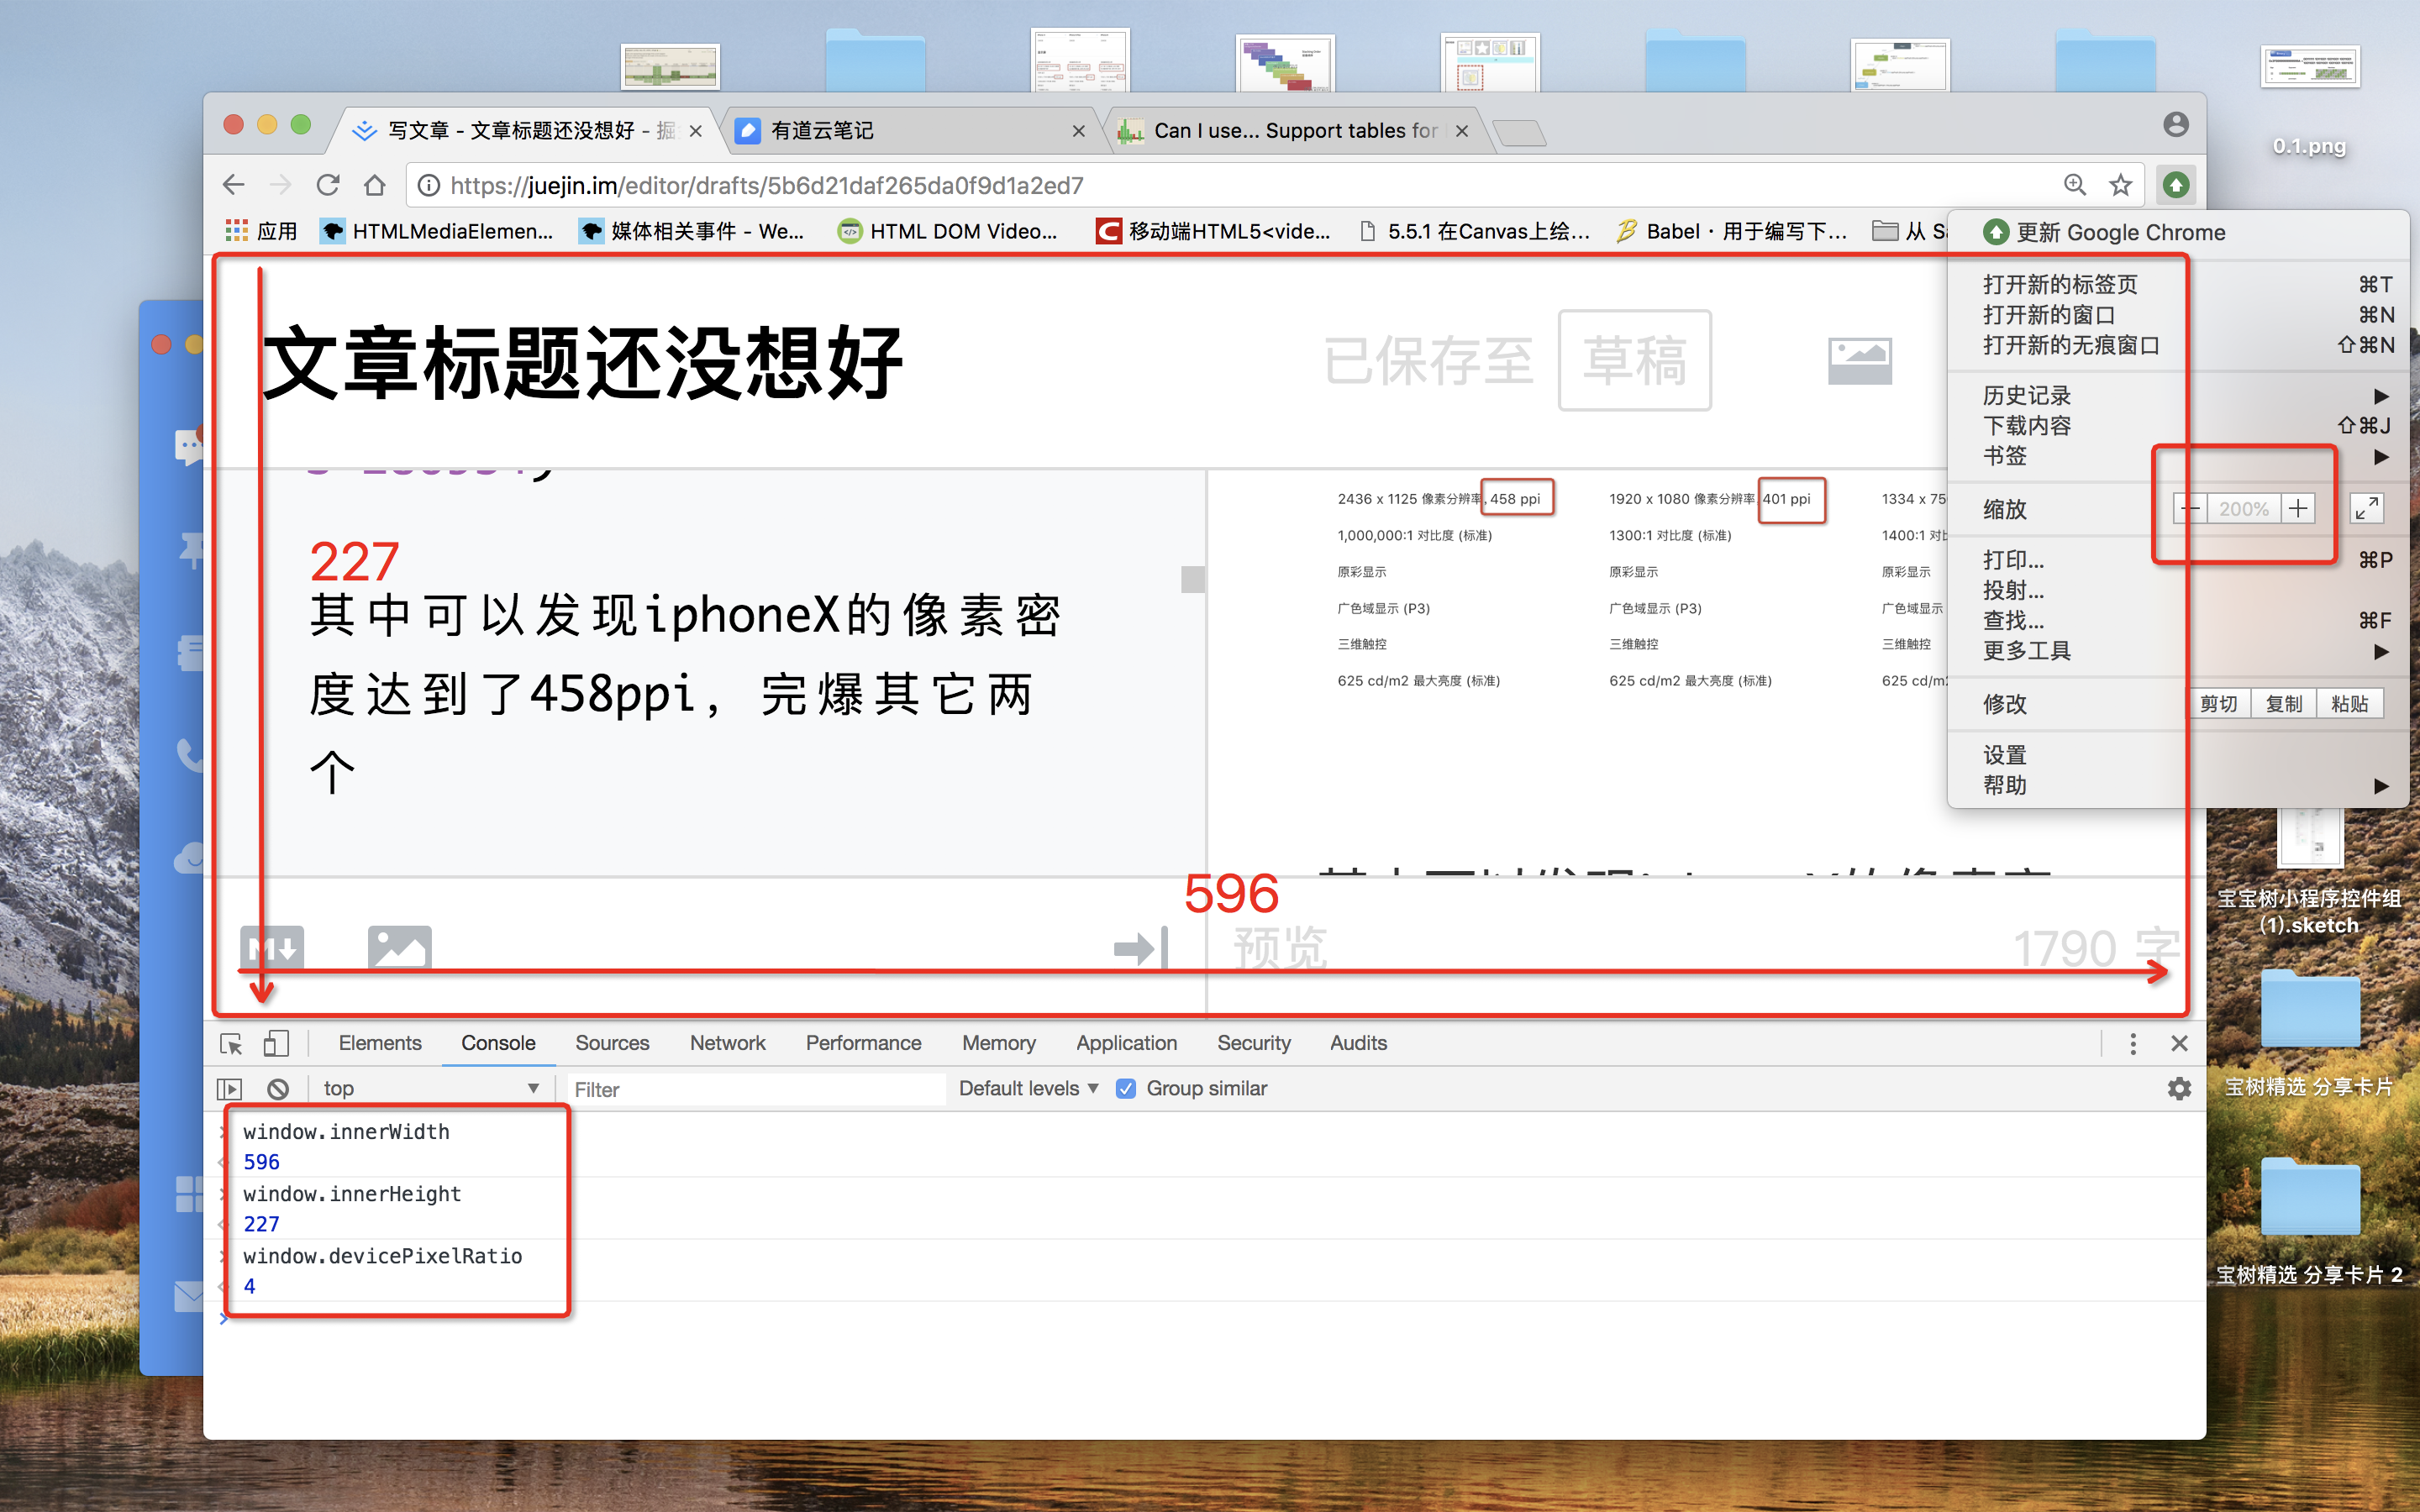
Task: Open console settings gear
Action: tap(2180, 1088)
